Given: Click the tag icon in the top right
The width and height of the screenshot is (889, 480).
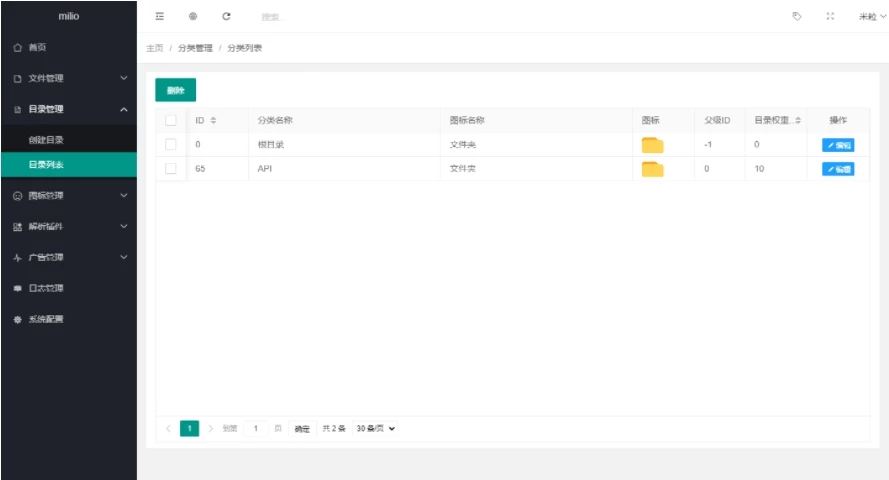Looking at the screenshot, I should (x=797, y=16).
